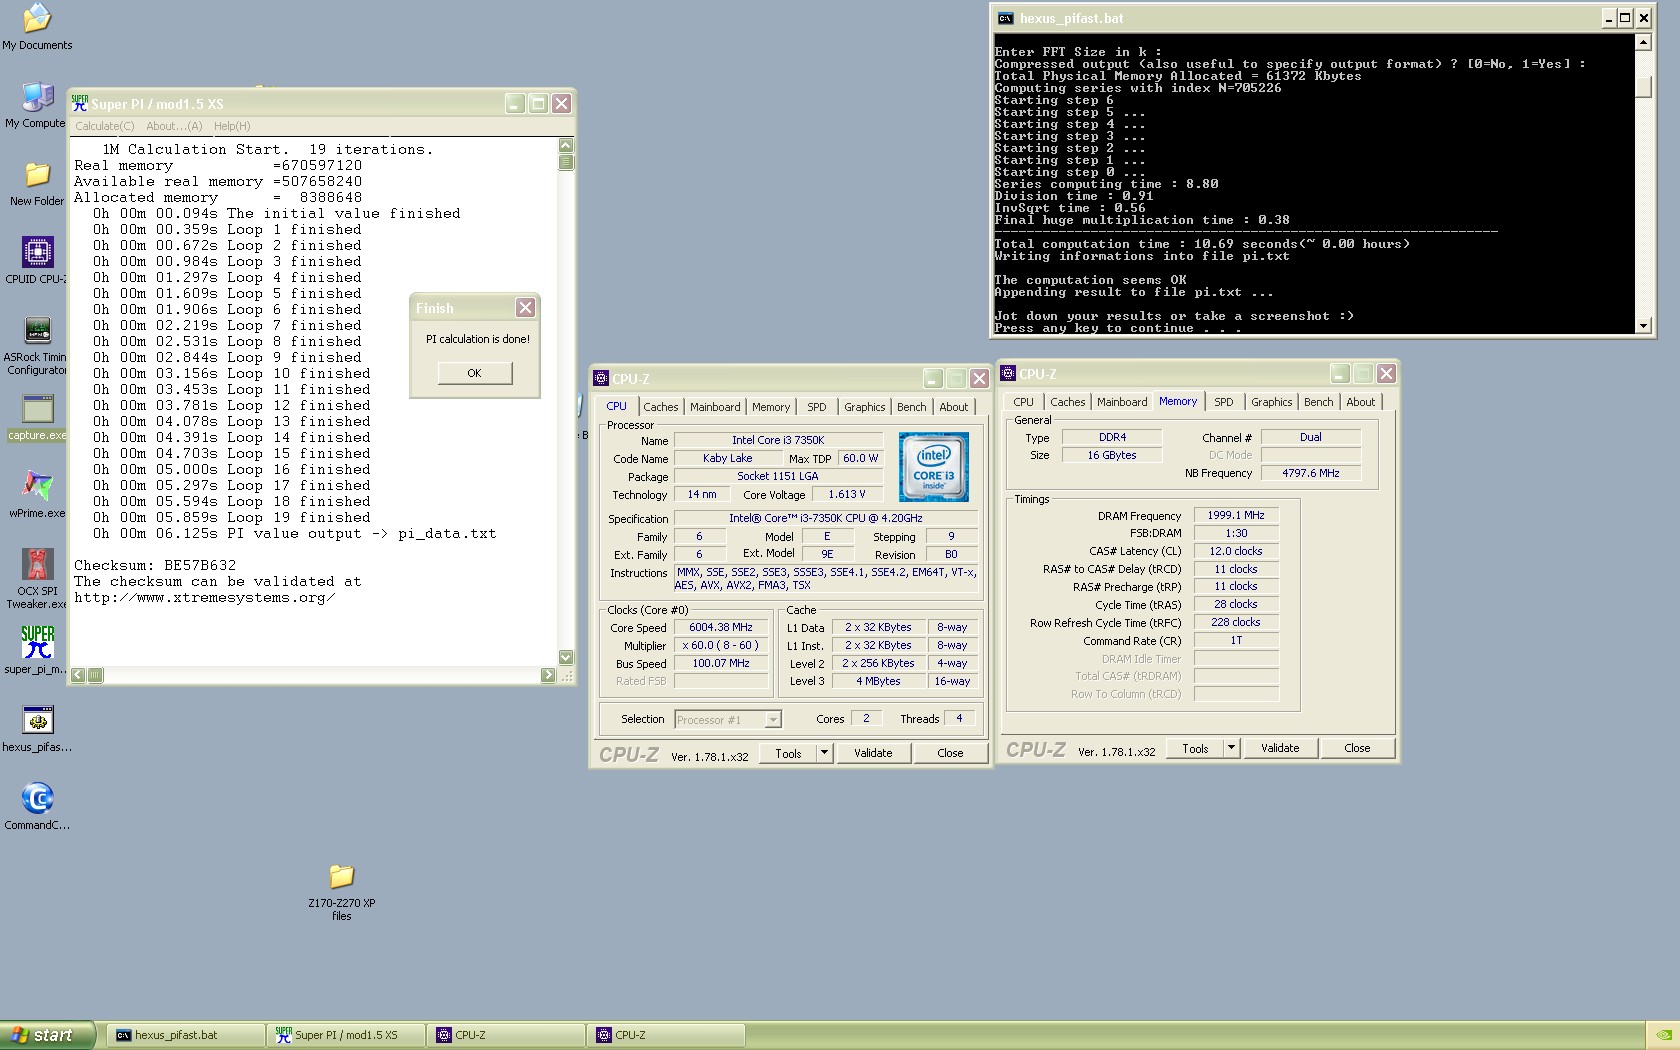1680x1050 pixels.
Task: Expand Tools dropdown arrow in right CPU-Z
Action: [x=1231, y=748]
